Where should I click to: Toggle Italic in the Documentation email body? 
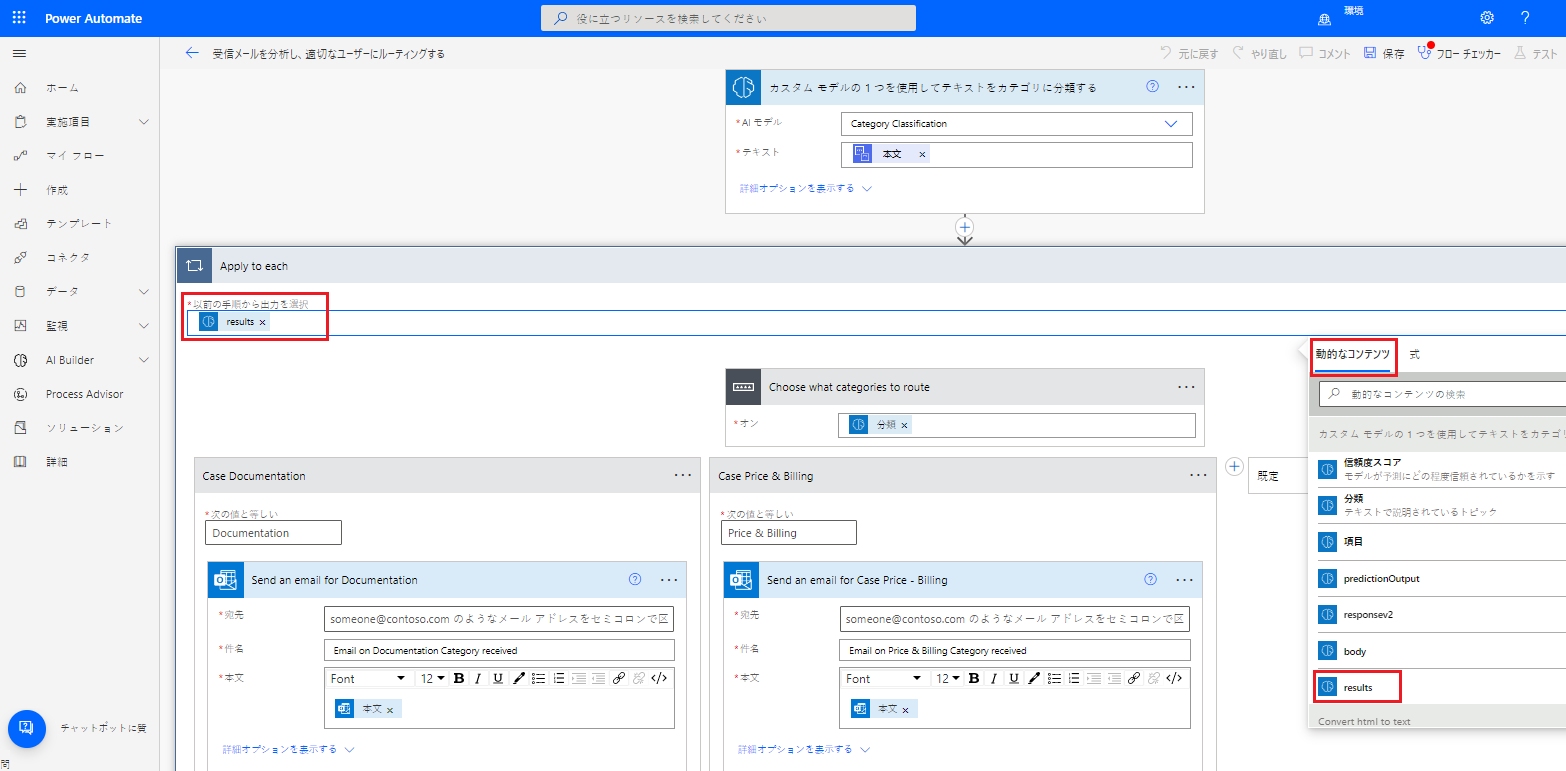tap(478, 679)
